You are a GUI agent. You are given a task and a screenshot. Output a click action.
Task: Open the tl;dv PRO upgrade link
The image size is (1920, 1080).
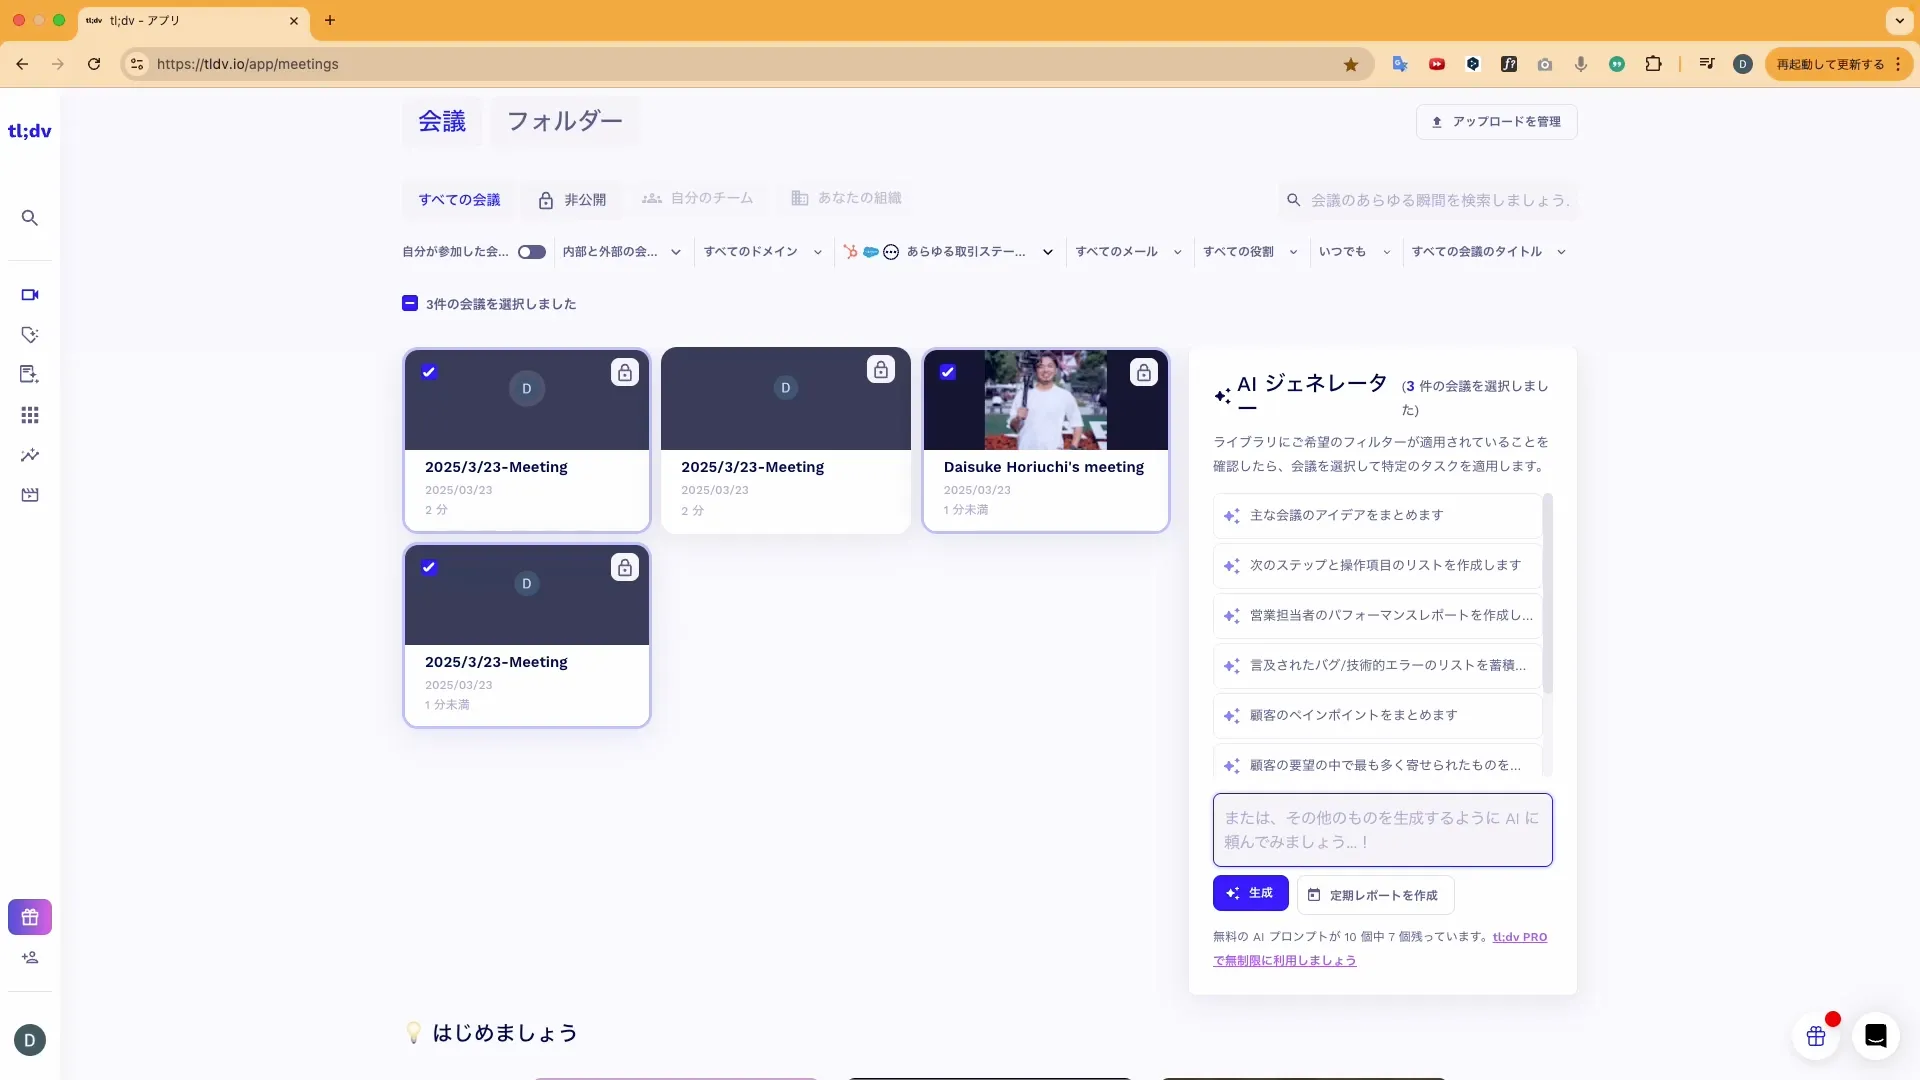tap(1519, 937)
